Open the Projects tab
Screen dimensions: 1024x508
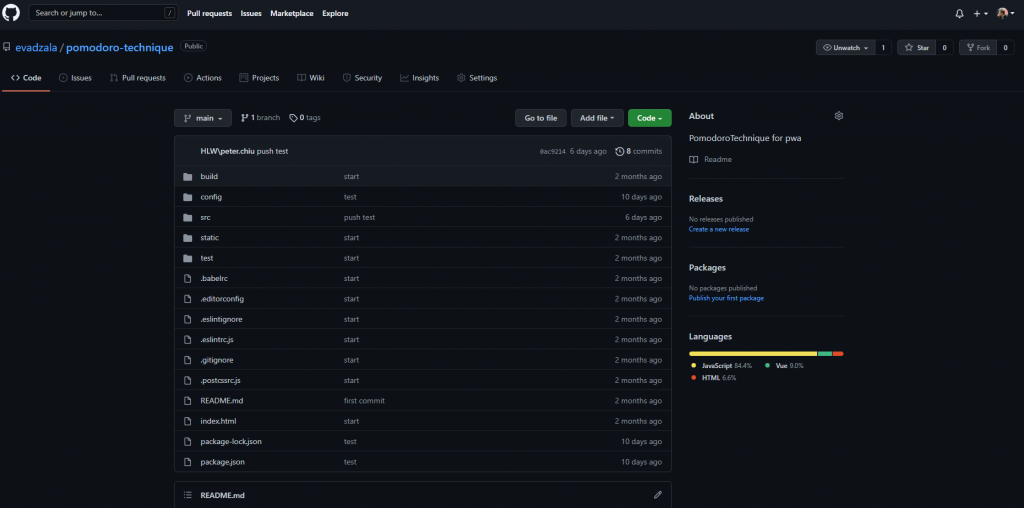(259, 78)
